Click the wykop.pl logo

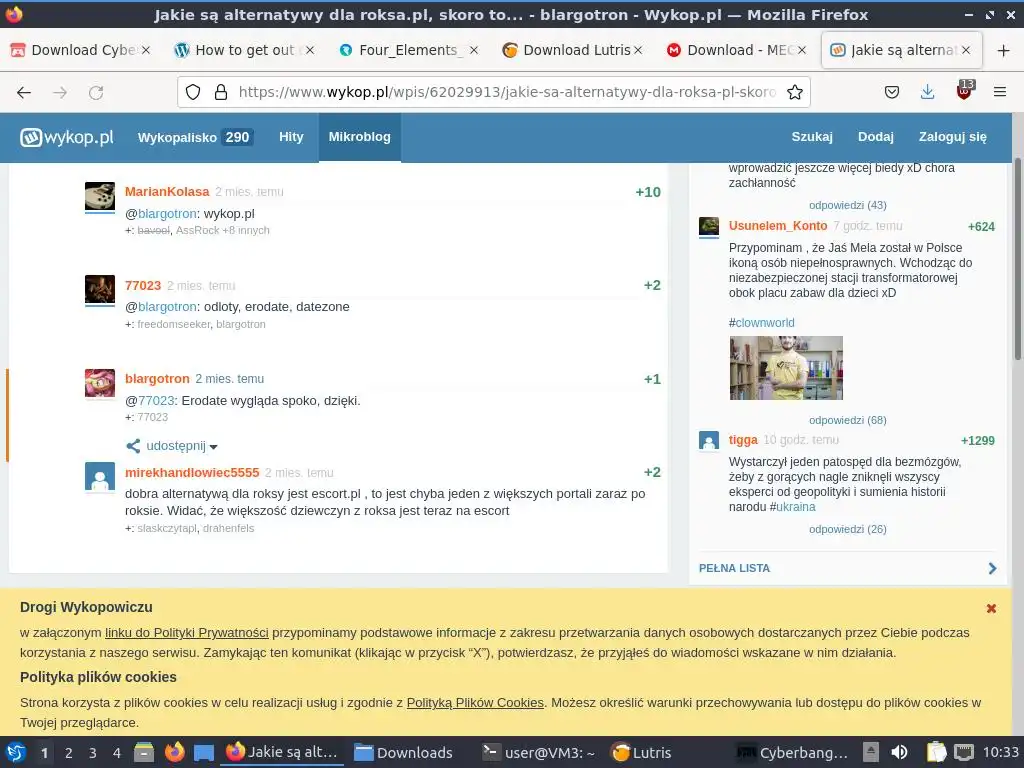pyautogui.click(x=67, y=137)
